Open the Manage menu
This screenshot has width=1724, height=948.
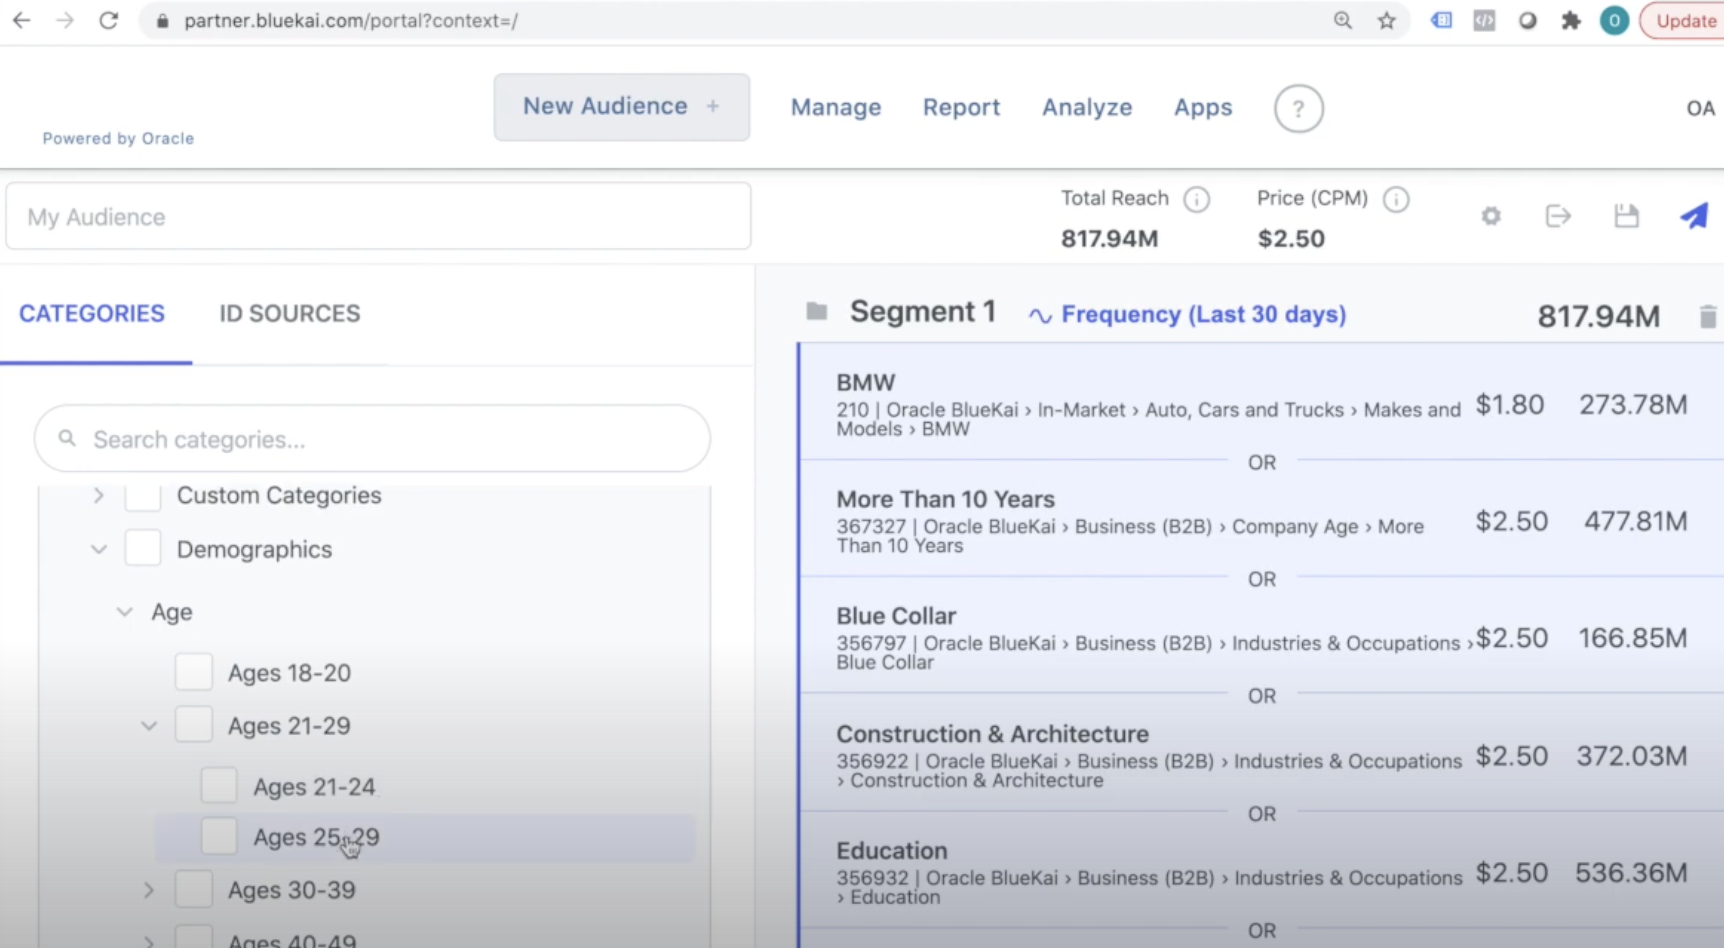[836, 107]
